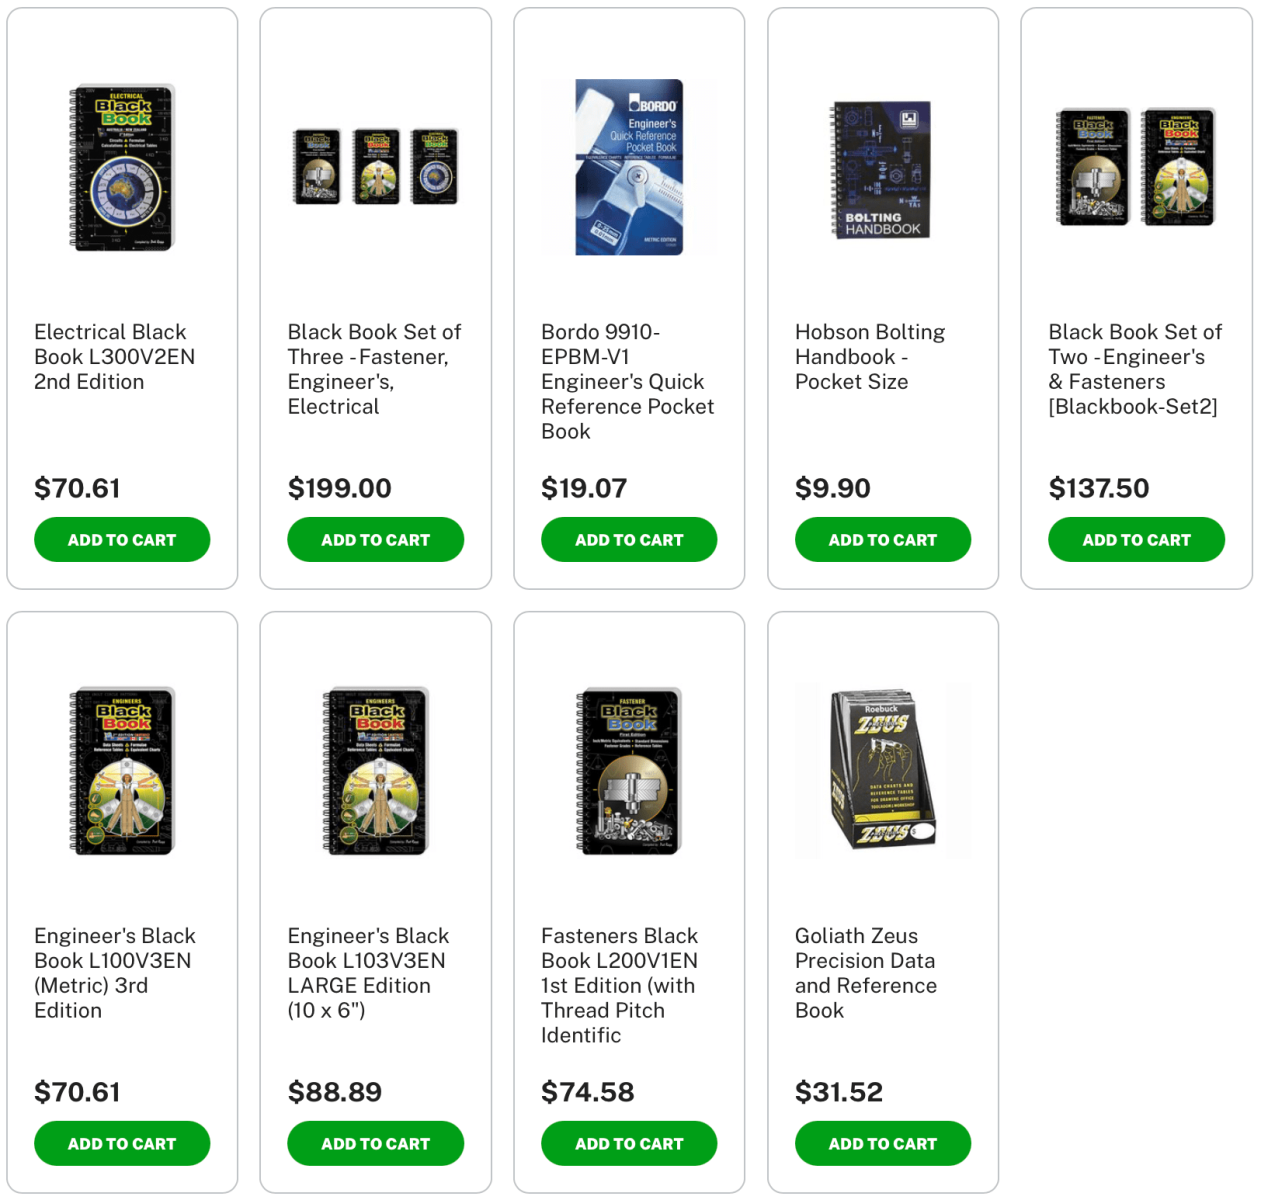
Task: Add Black Book Set of Two to cart
Action: tap(1136, 539)
